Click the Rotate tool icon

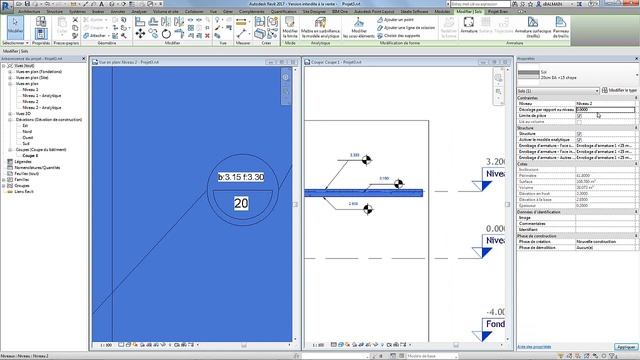166,33
